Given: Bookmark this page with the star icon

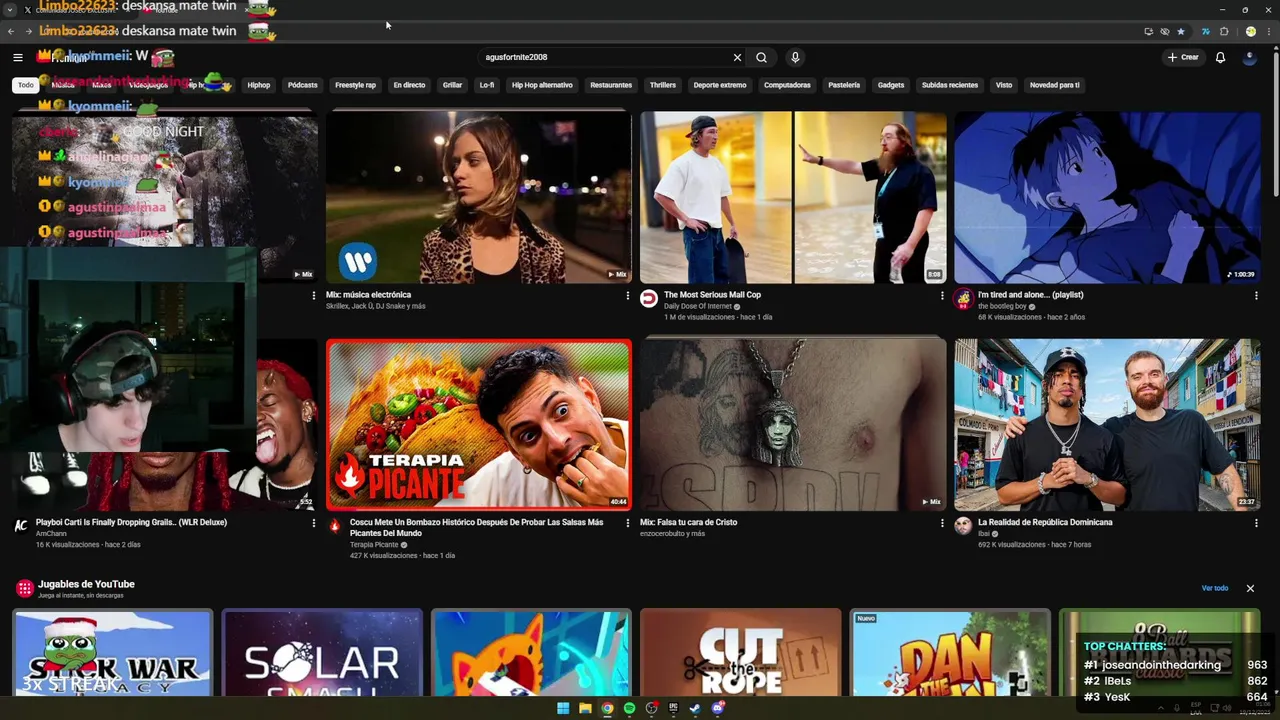Looking at the screenshot, I should [1181, 31].
